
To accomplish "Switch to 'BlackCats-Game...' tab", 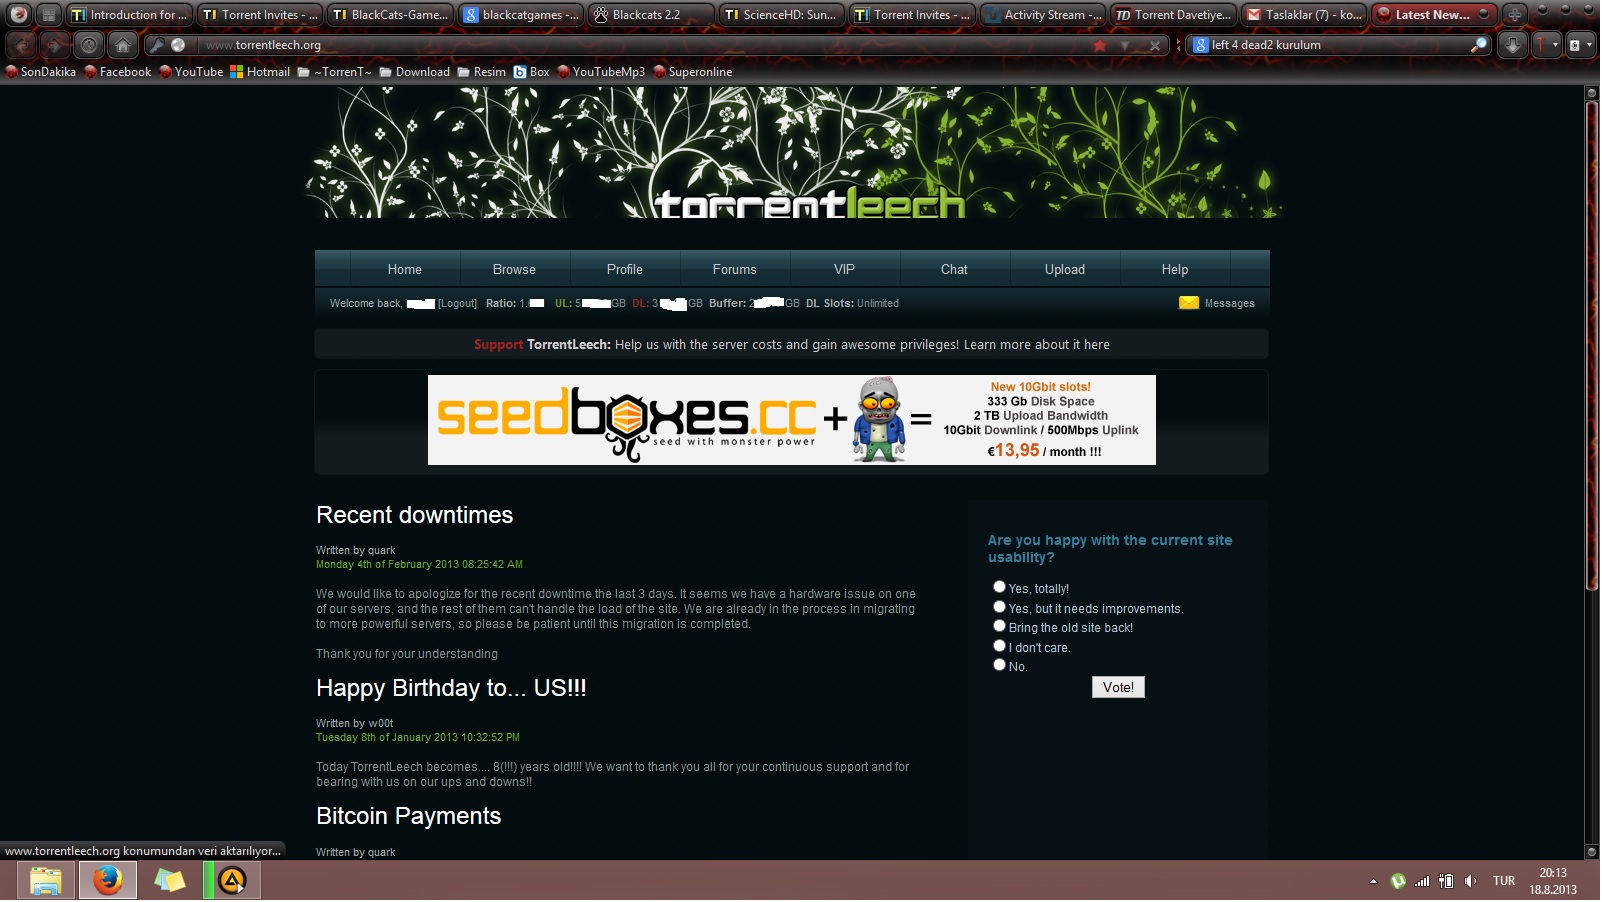I will pos(390,14).
